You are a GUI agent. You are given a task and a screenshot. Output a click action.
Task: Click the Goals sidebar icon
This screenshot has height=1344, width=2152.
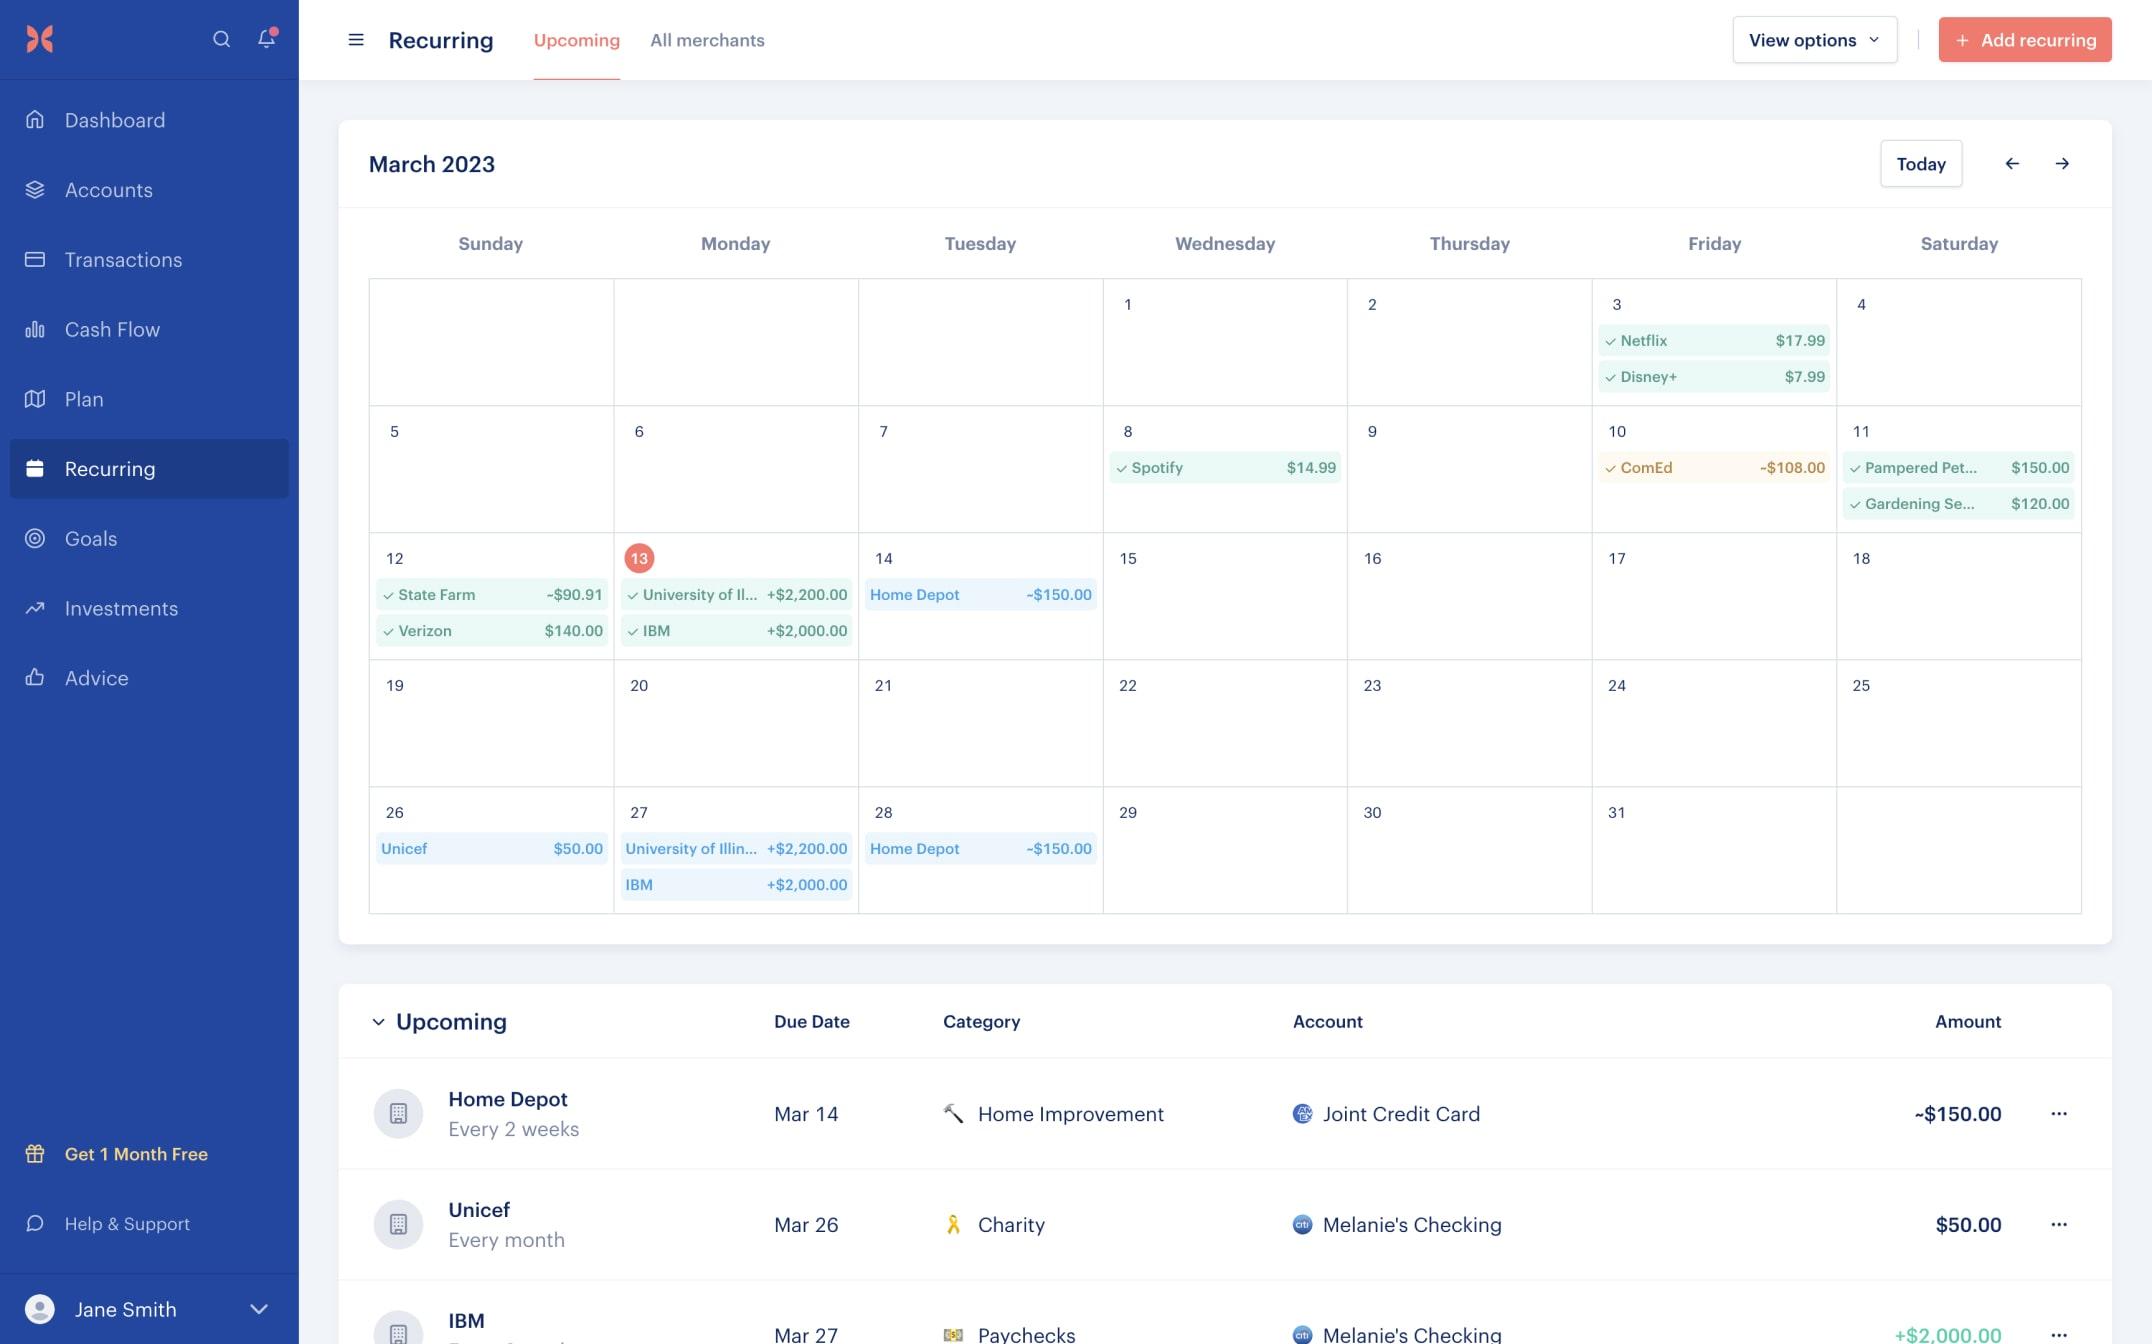click(34, 537)
